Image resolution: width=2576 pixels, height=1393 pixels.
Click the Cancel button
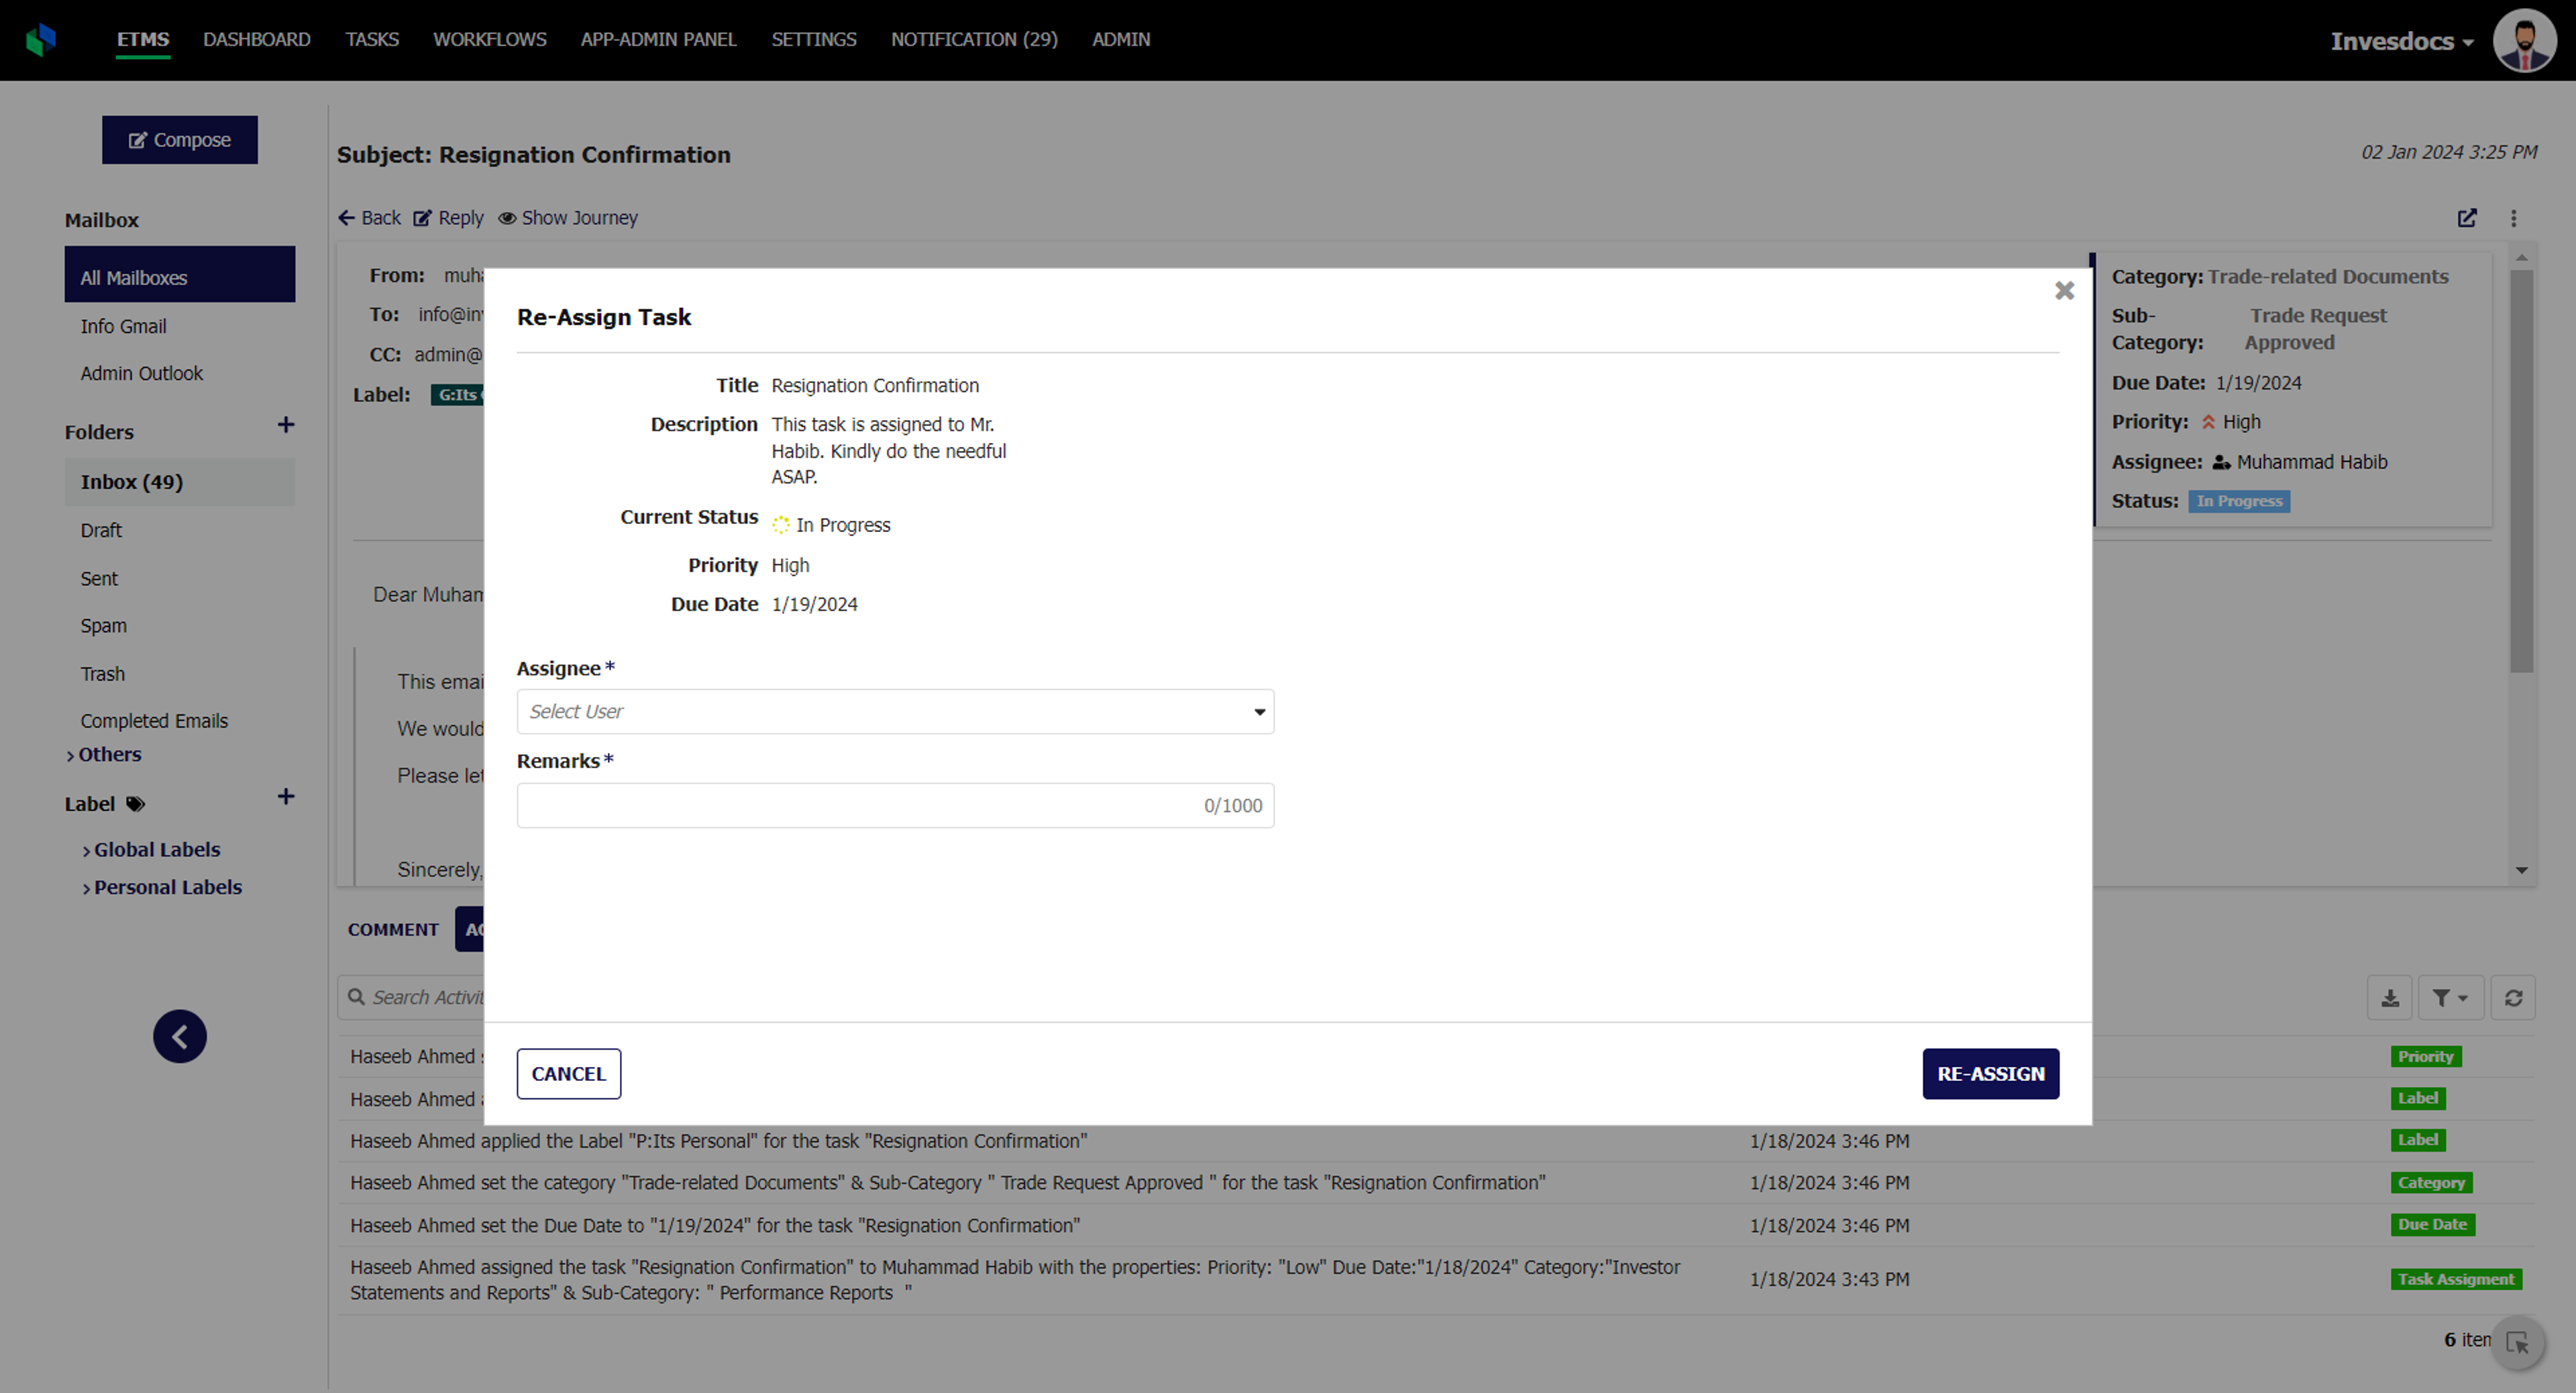pos(568,1073)
